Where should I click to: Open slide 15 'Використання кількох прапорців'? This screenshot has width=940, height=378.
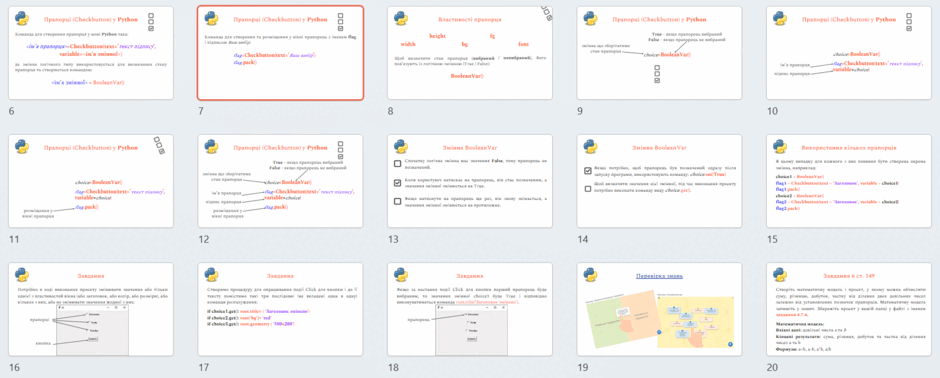849,181
